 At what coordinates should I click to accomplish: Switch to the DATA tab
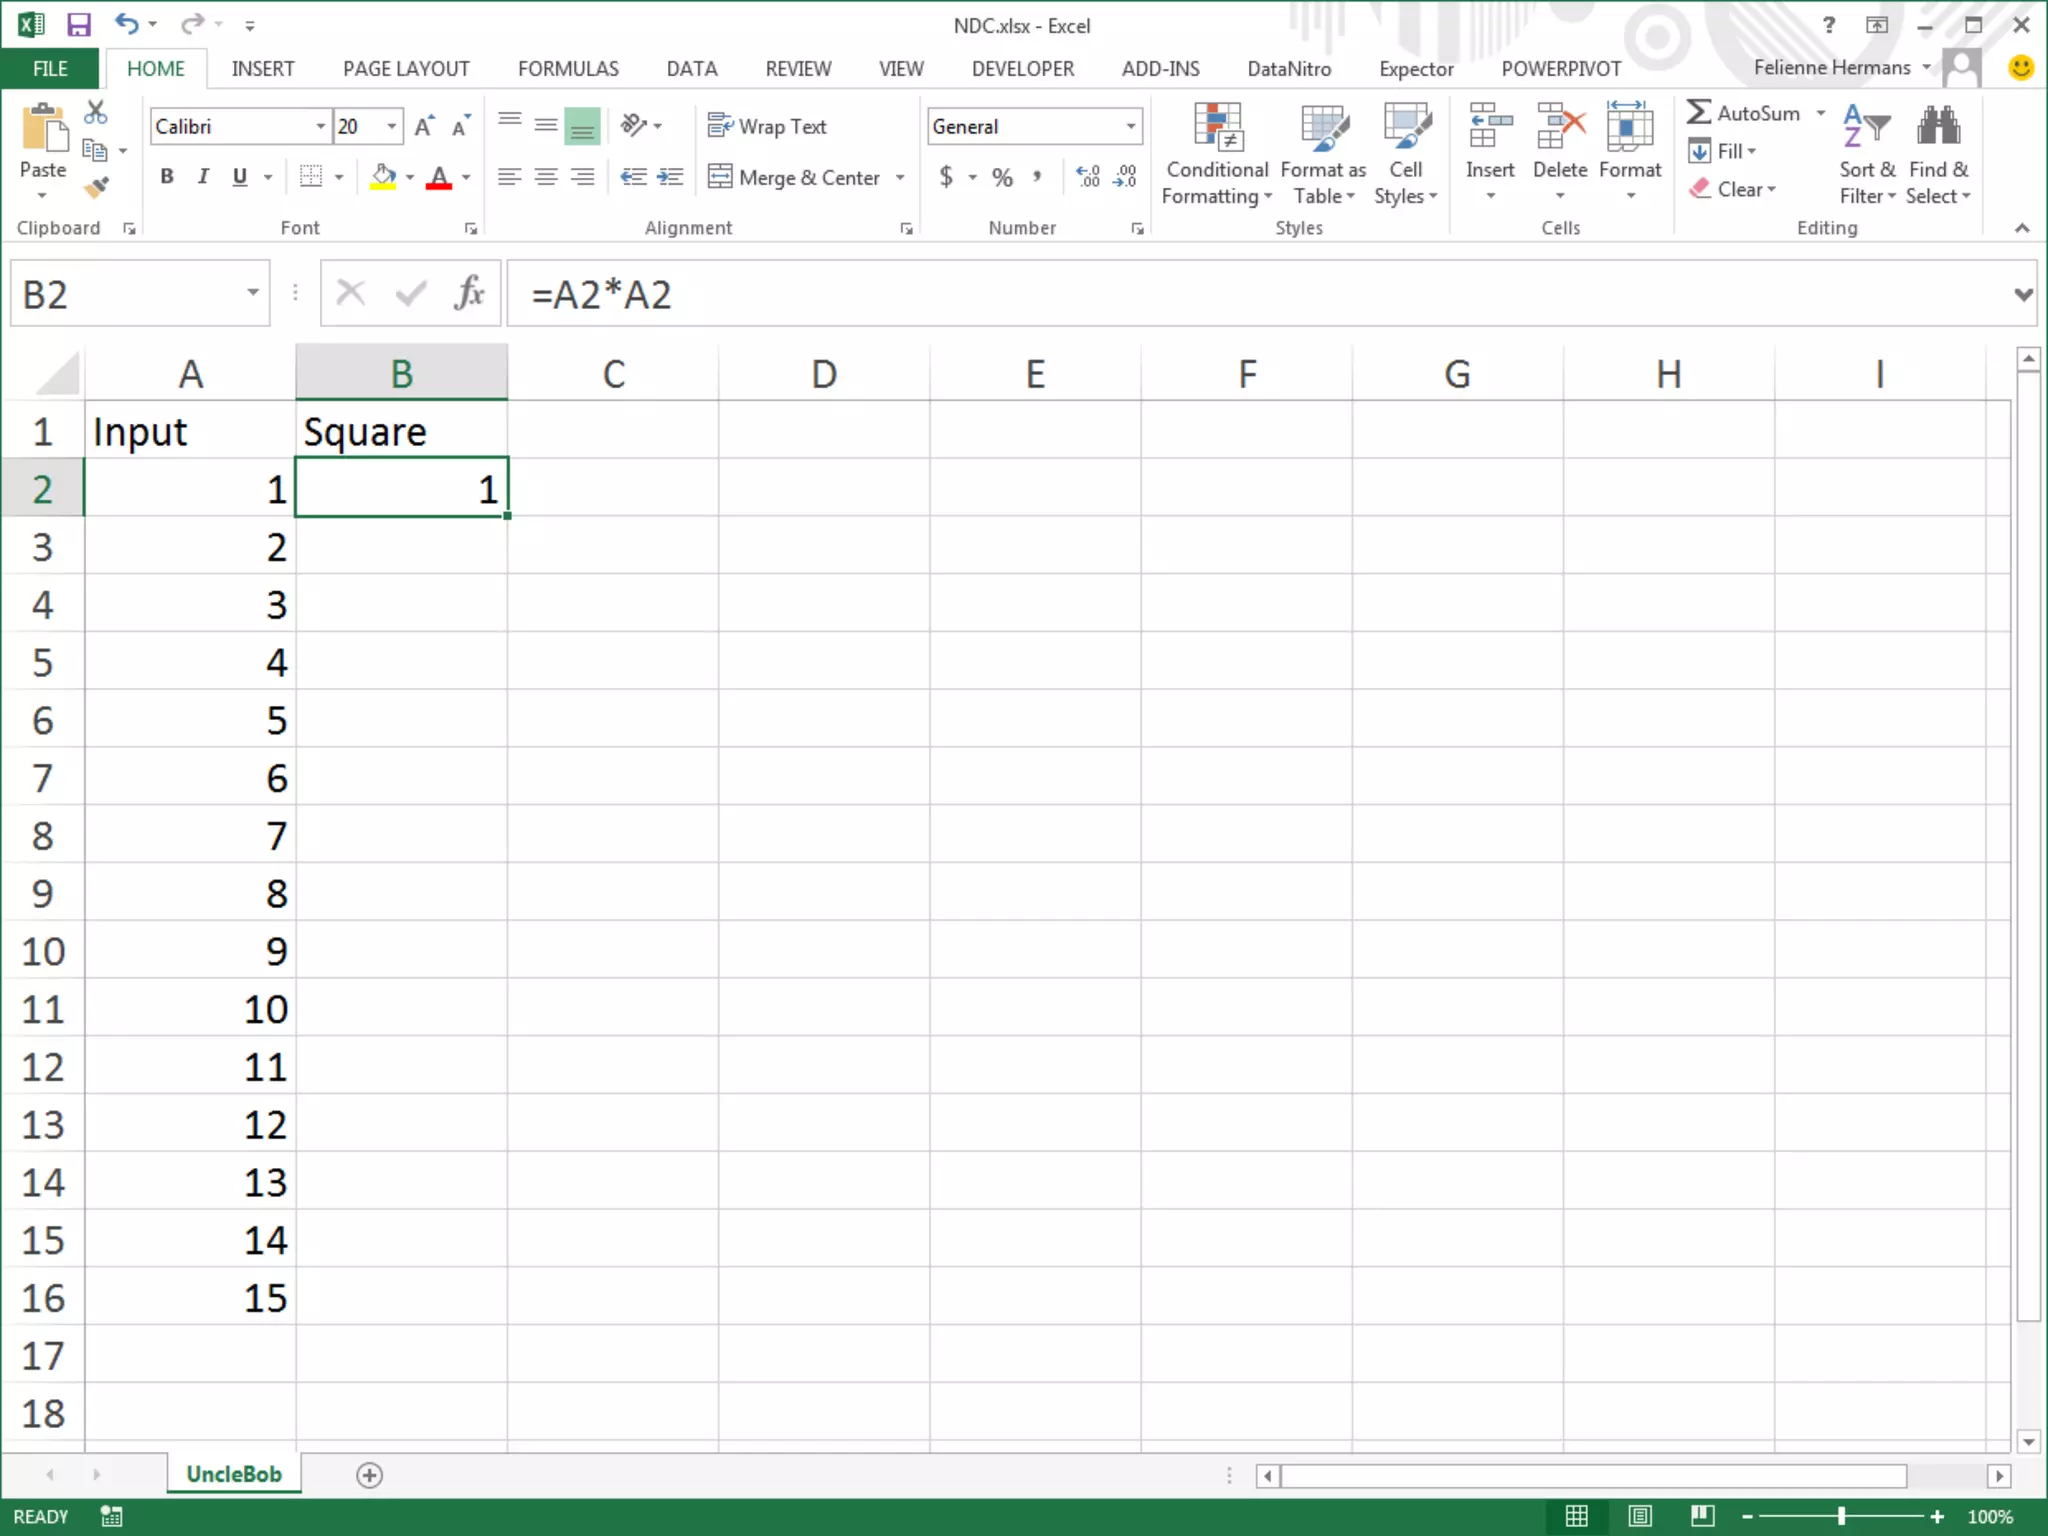coord(691,68)
